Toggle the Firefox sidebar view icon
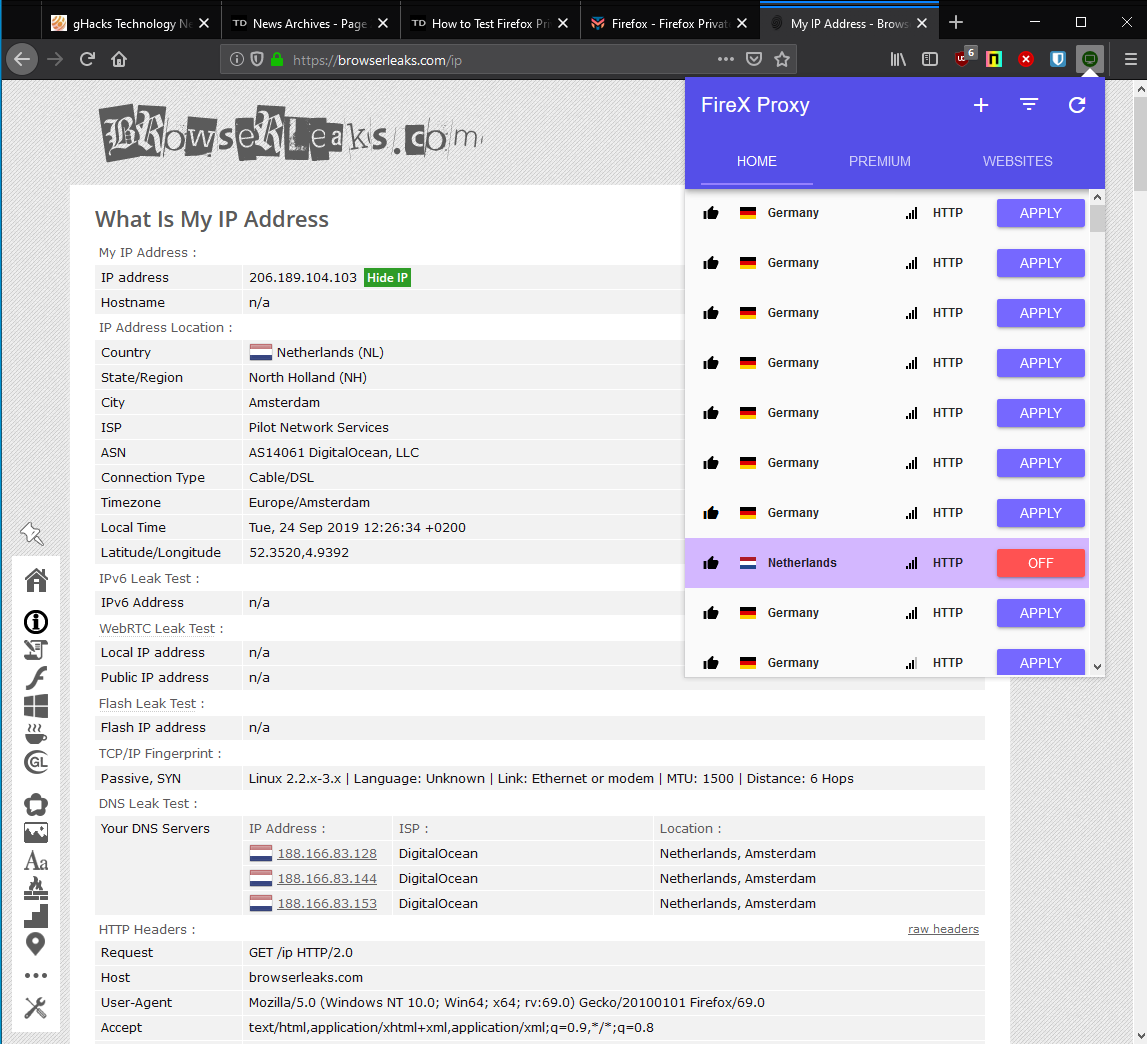The height and width of the screenshot is (1044, 1147). pyautogui.click(x=930, y=59)
